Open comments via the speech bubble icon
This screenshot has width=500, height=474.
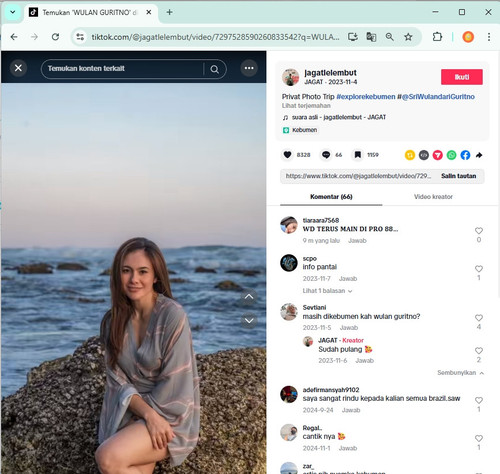pos(326,155)
